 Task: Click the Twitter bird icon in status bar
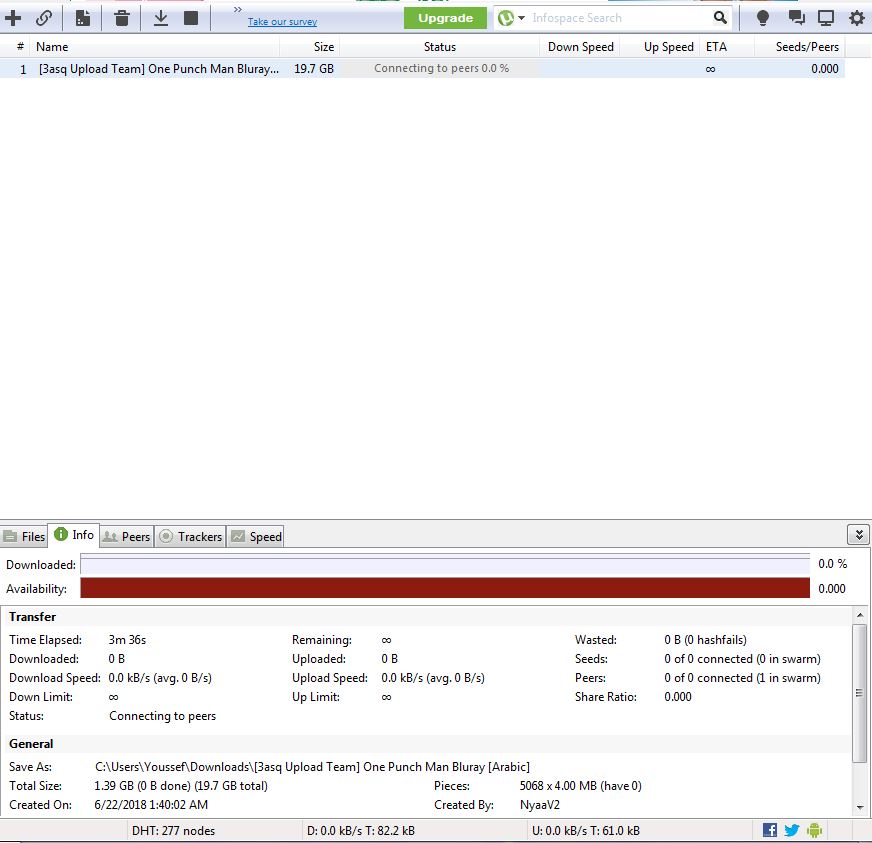click(x=791, y=830)
